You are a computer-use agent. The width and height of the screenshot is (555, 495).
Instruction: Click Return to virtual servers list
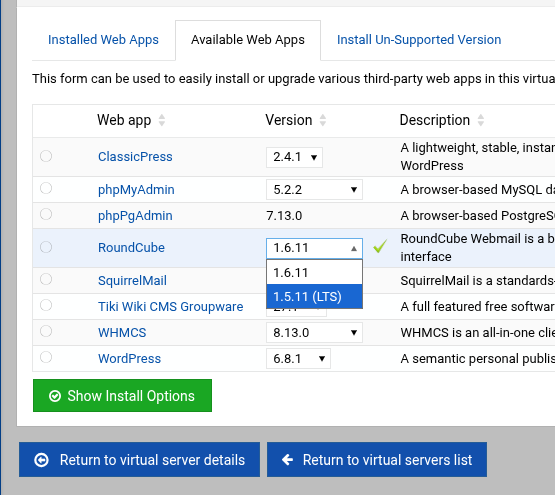tap(377, 460)
